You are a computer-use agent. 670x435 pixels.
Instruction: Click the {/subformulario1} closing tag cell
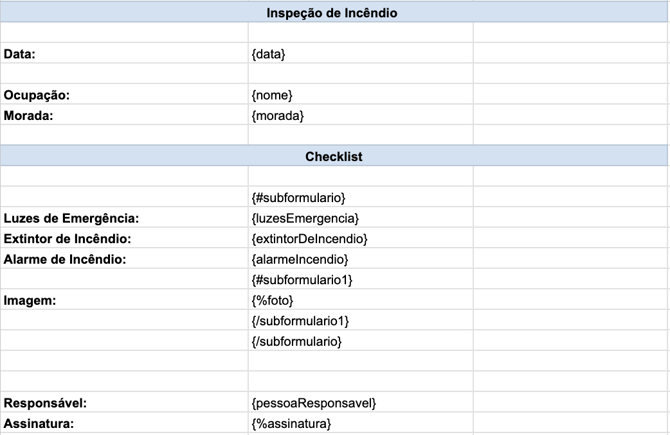[300, 321]
